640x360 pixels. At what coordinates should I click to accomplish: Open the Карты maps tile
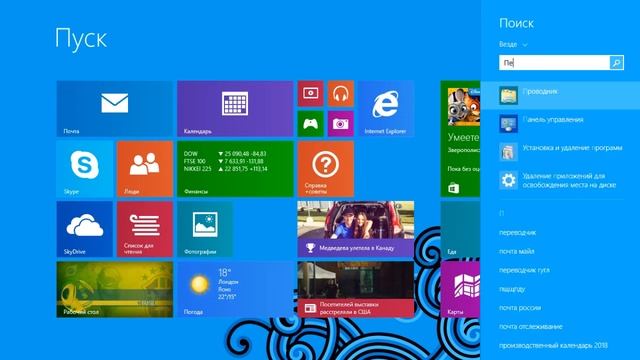click(x=460, y=289)
